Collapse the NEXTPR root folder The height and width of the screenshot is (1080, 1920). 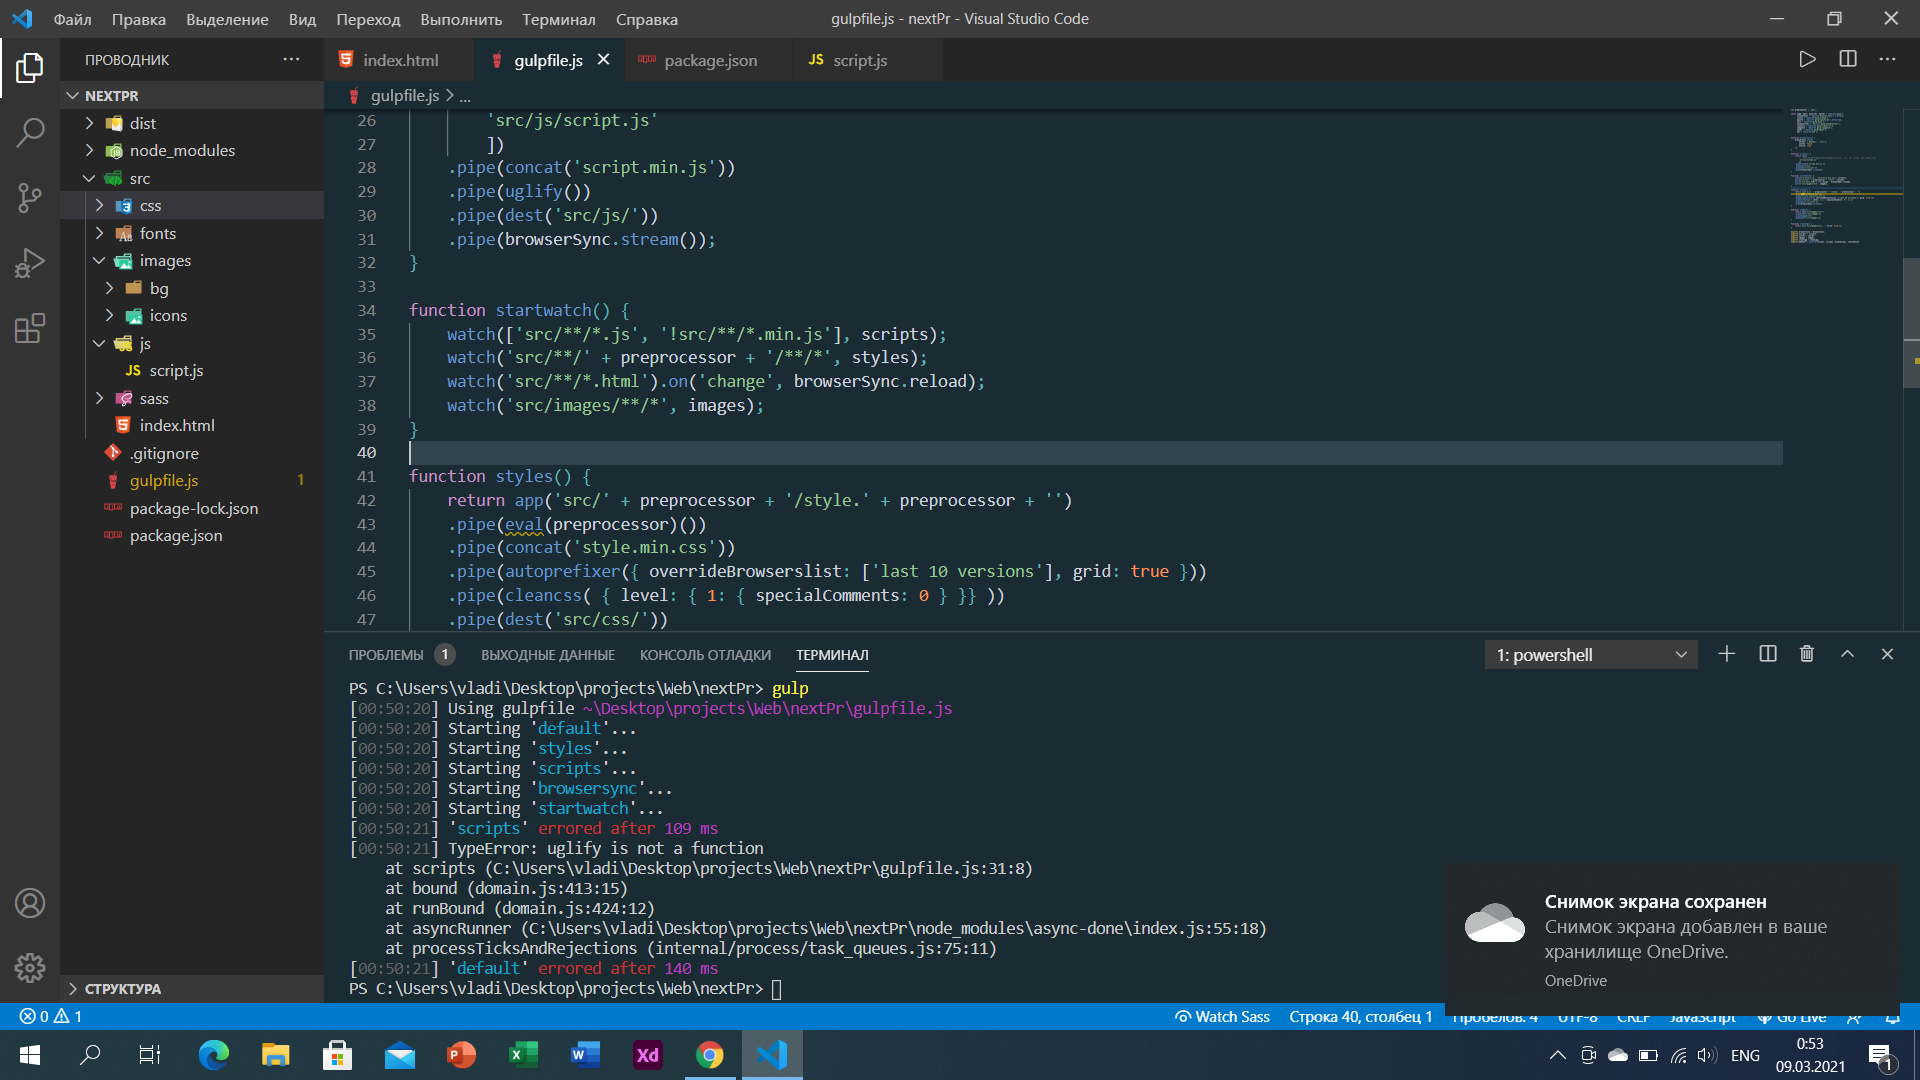(x=192, y=96)
